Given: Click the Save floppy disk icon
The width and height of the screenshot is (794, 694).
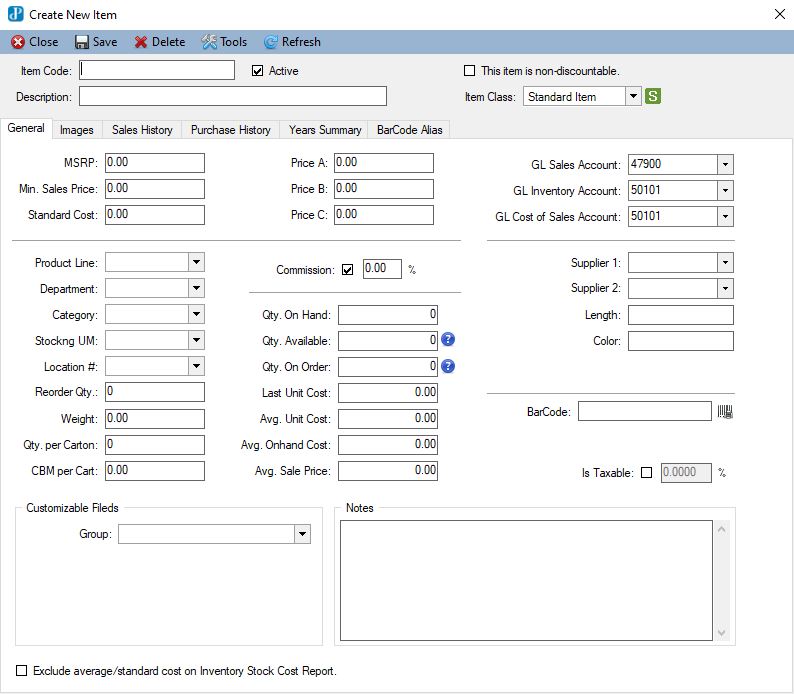Looking at the screenshot, I should pyautogui.click(x=82, y=42).
